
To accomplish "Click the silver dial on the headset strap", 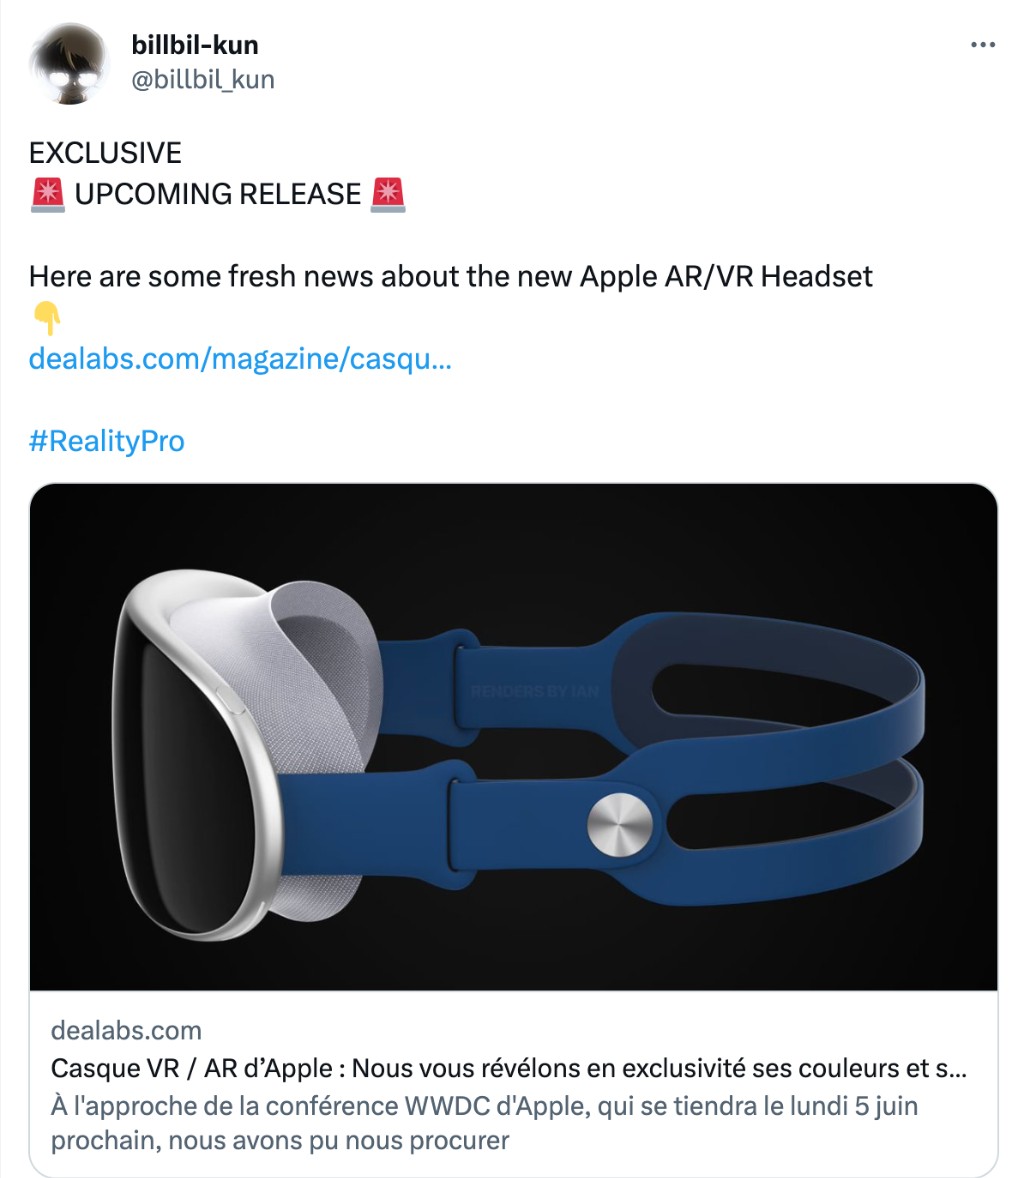I will coord(620,824).
